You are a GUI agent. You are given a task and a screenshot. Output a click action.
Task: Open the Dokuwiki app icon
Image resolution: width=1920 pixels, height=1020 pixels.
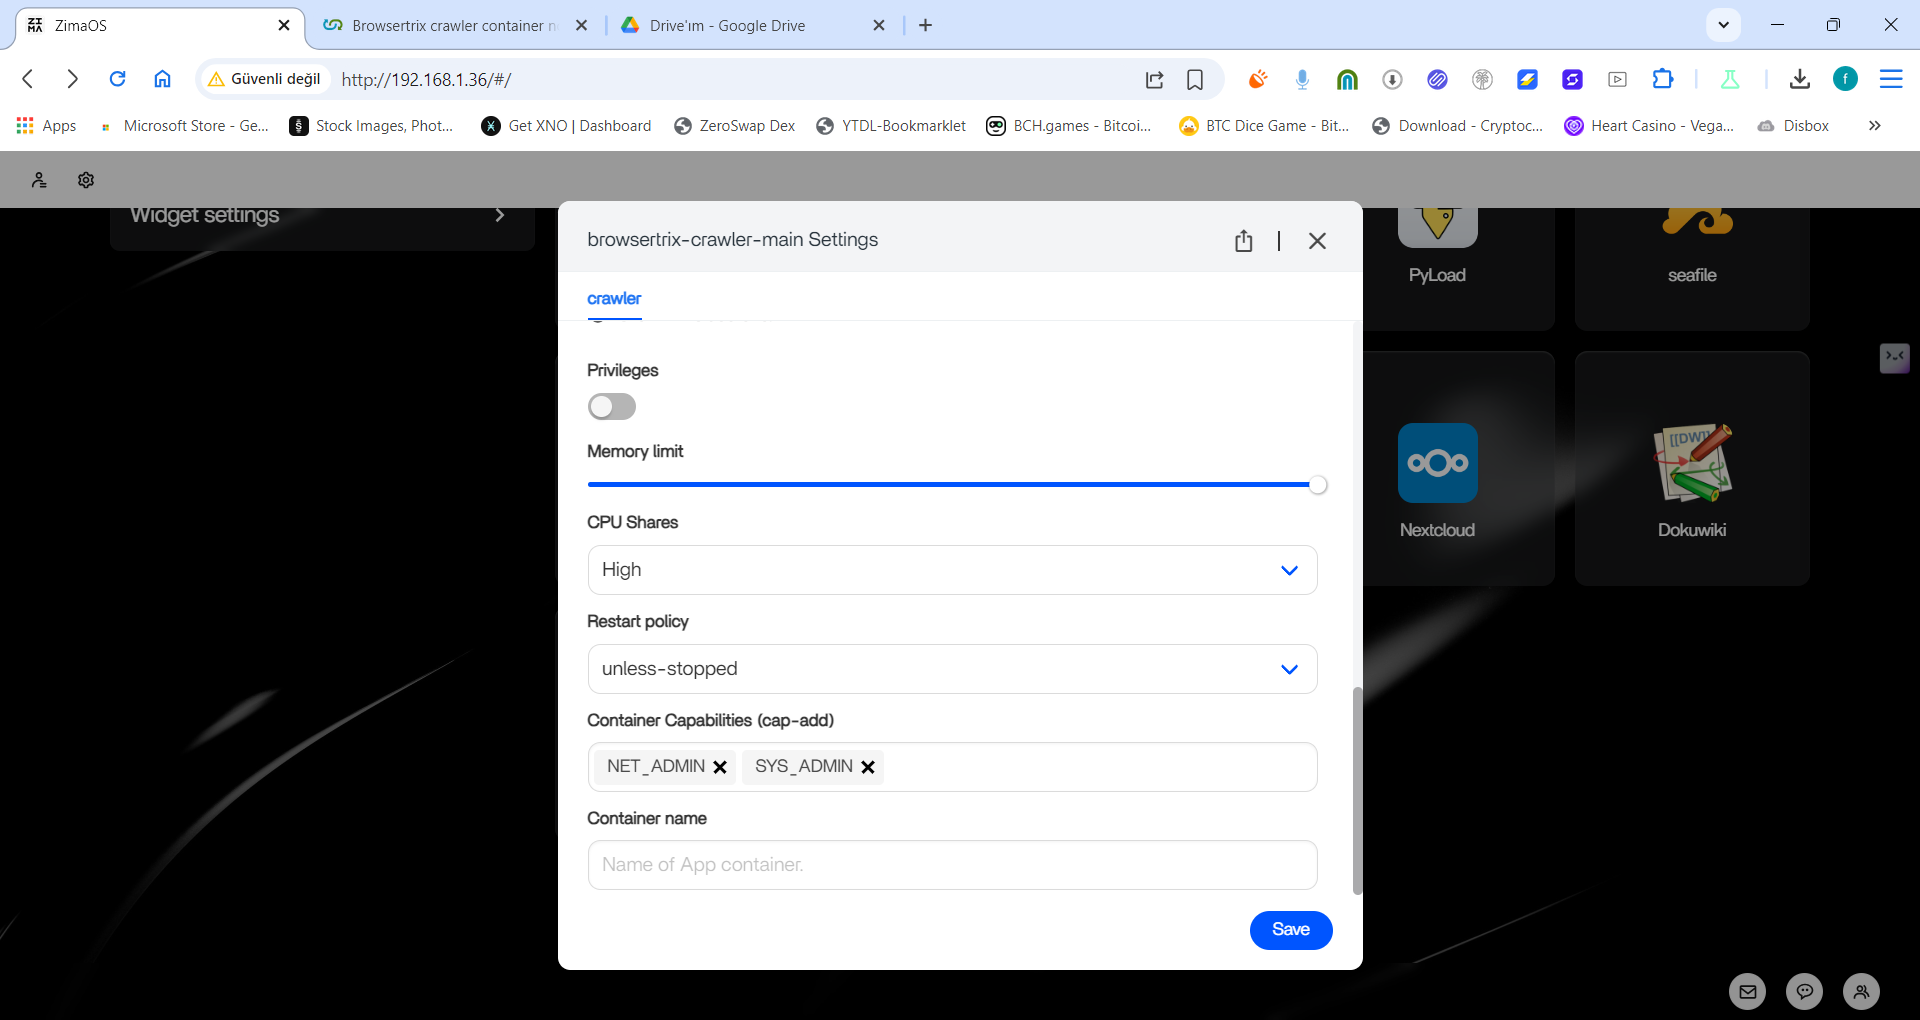[x=1691, y=463]
